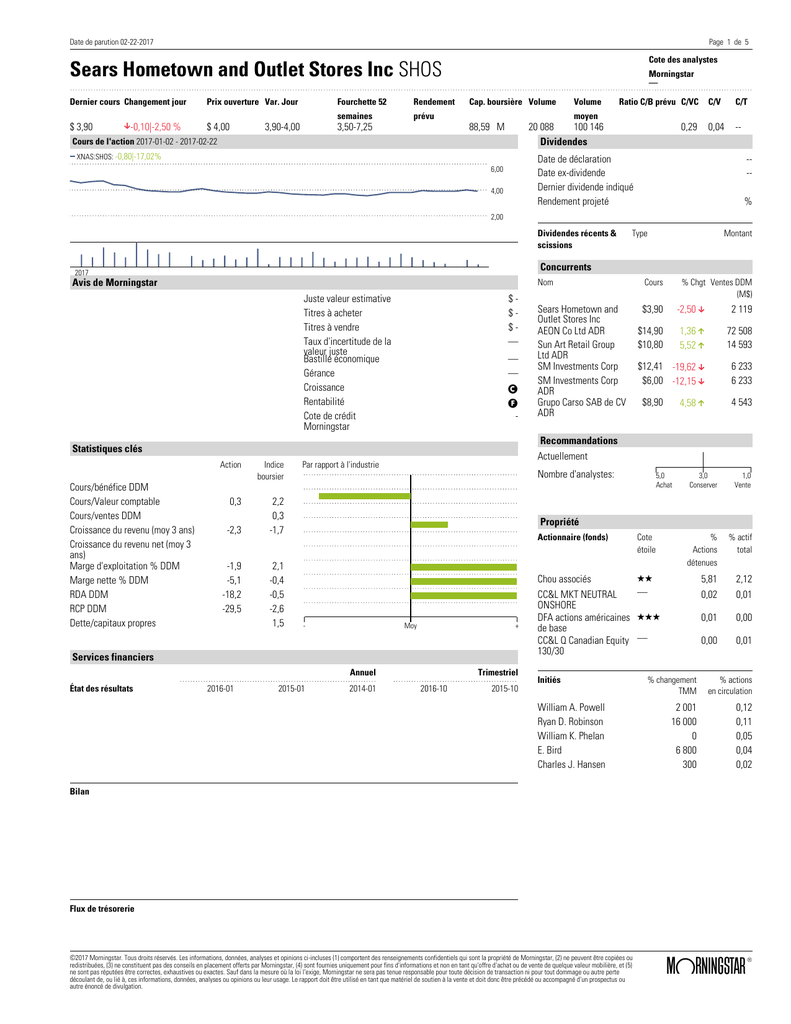The height and width of the screenshot is (1024, 791).
Task: Click Sun Art Retail Group Ltd ADR name
Action: click(x=575, y=350)
